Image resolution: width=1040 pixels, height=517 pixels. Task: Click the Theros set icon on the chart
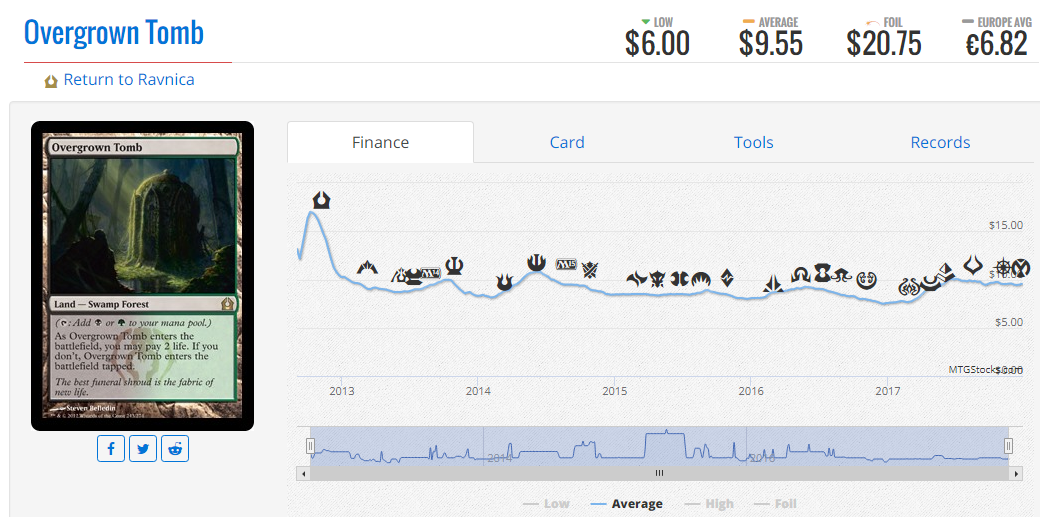454,266
